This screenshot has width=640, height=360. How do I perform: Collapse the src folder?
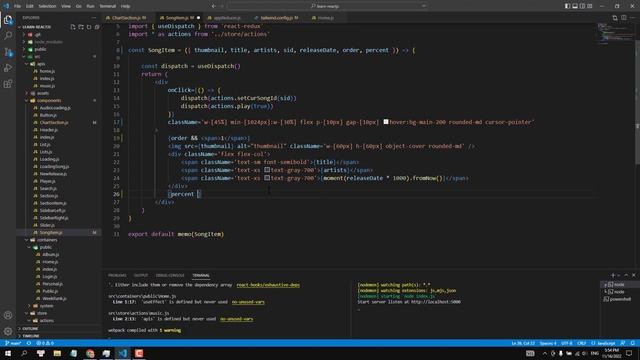click(37, 57)
